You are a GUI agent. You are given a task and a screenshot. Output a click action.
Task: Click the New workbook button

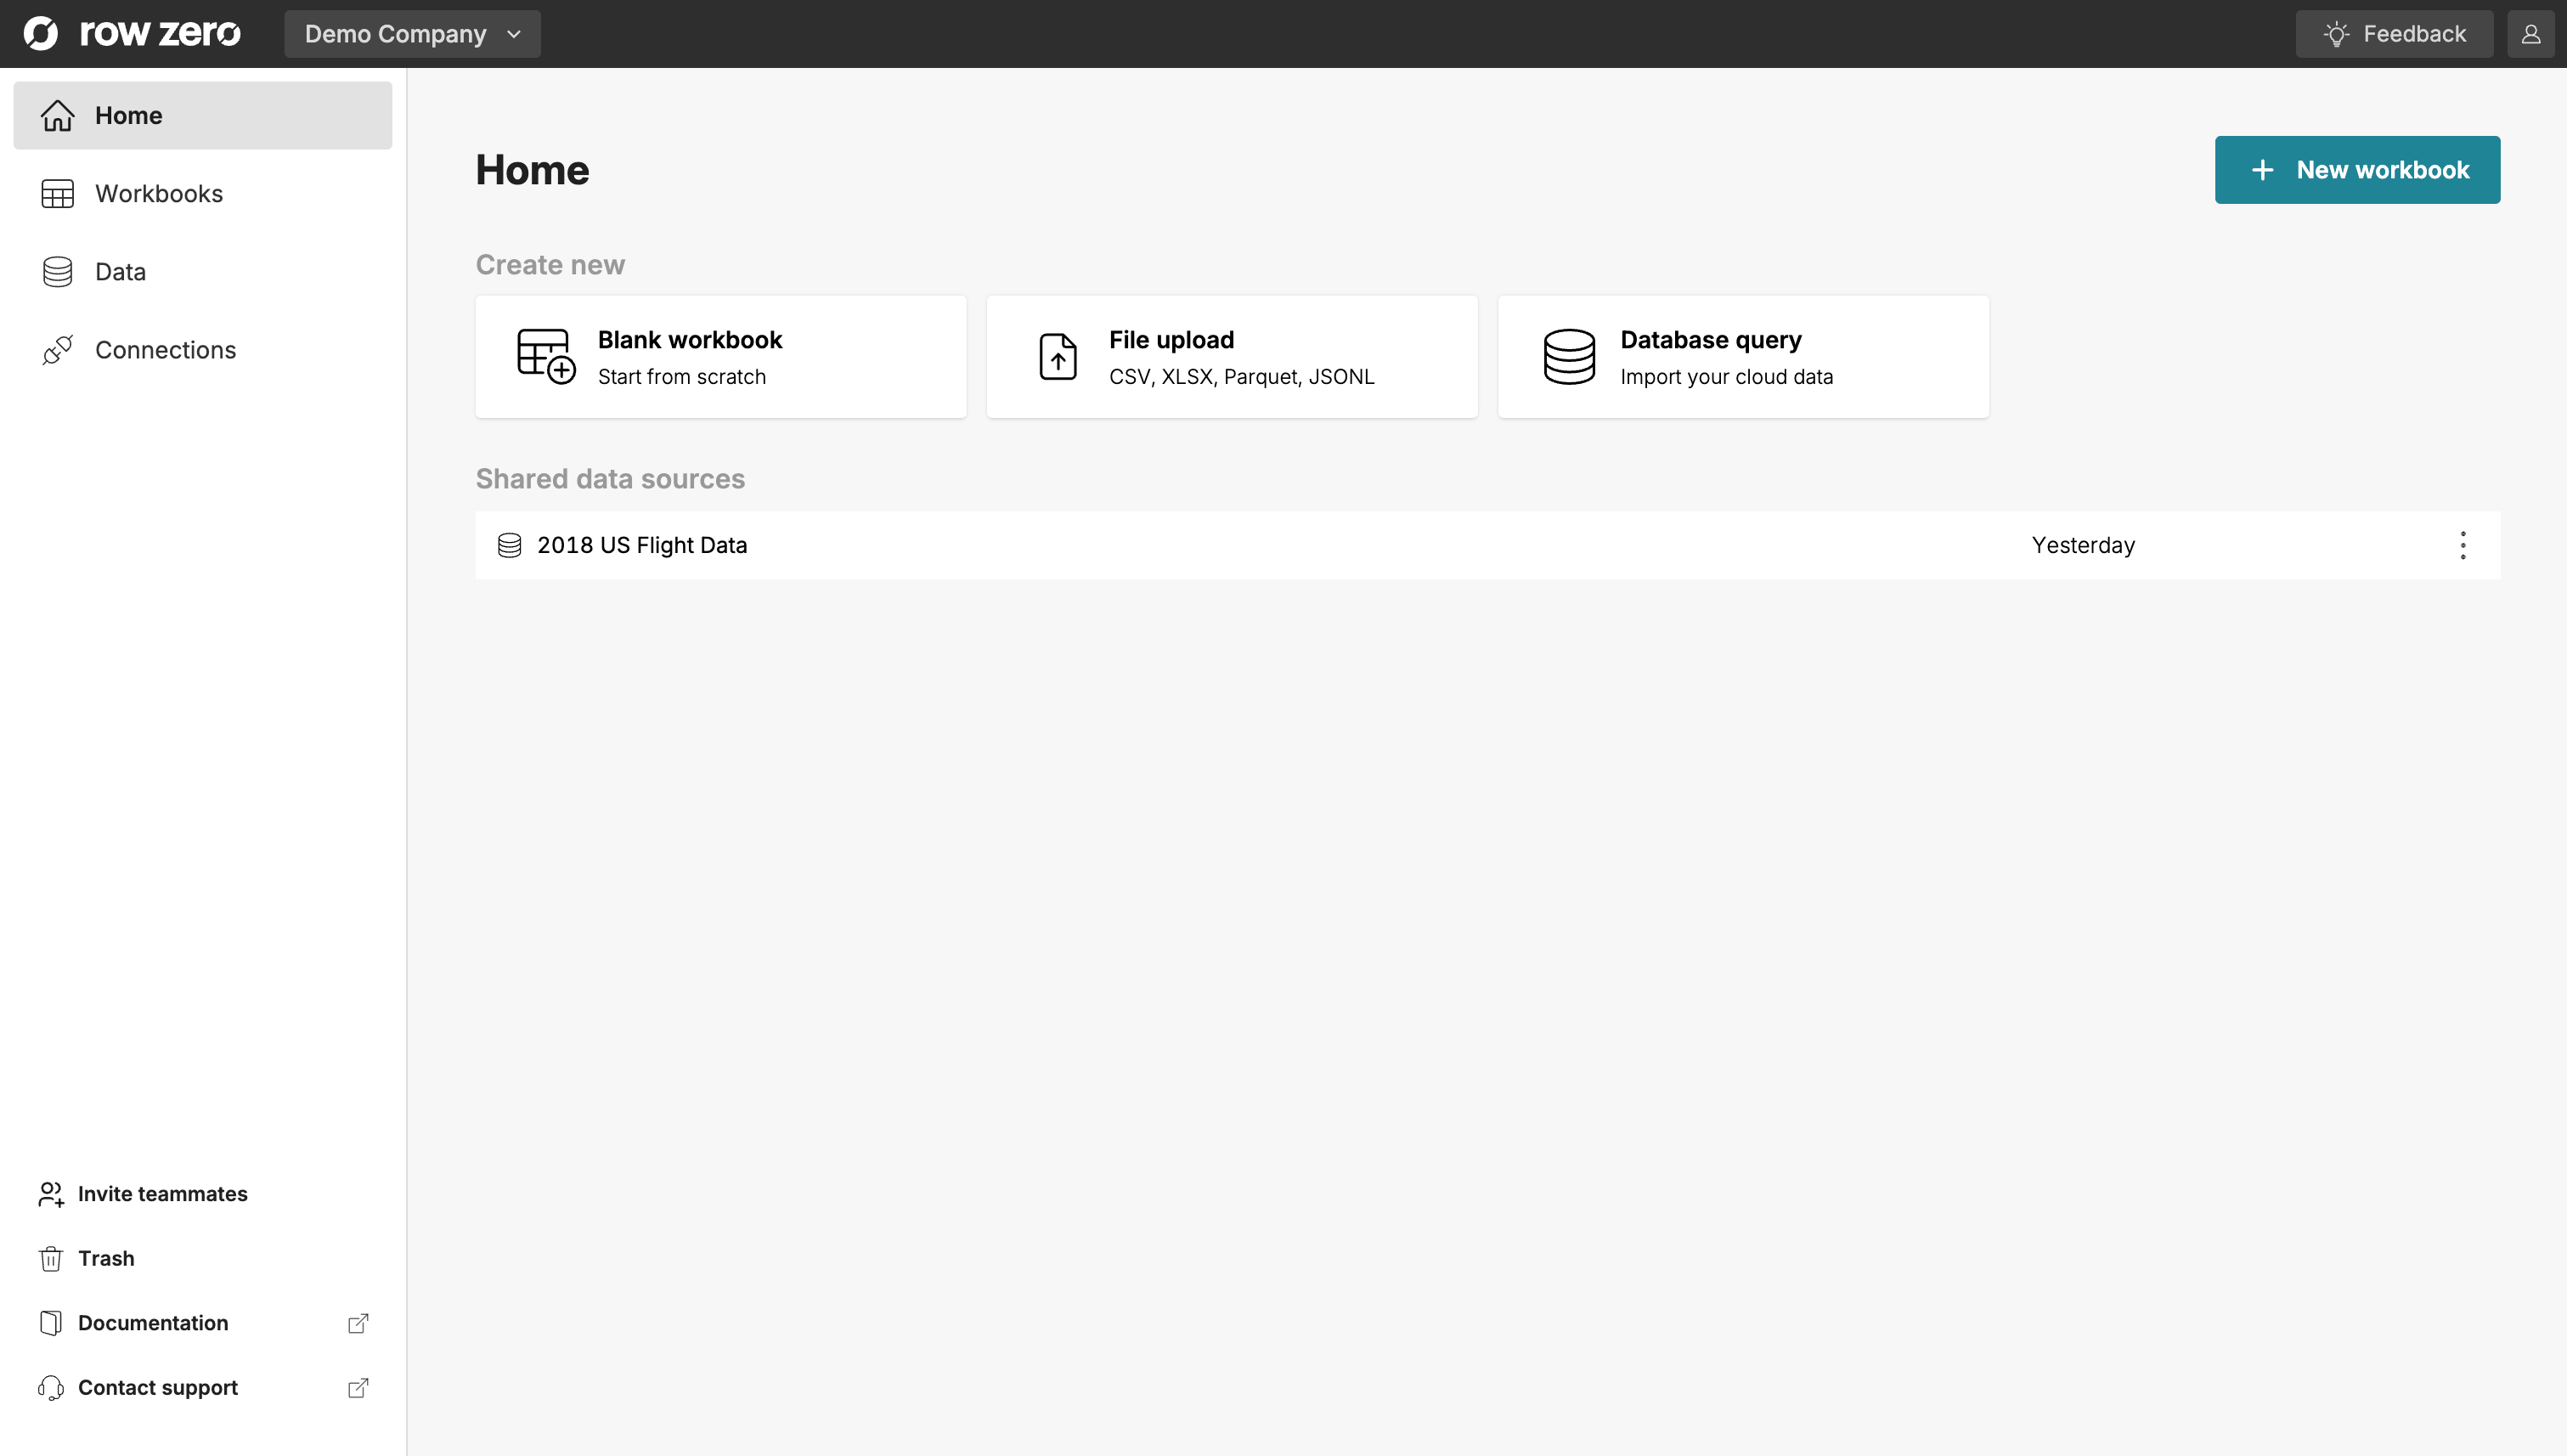point(2357,170)
